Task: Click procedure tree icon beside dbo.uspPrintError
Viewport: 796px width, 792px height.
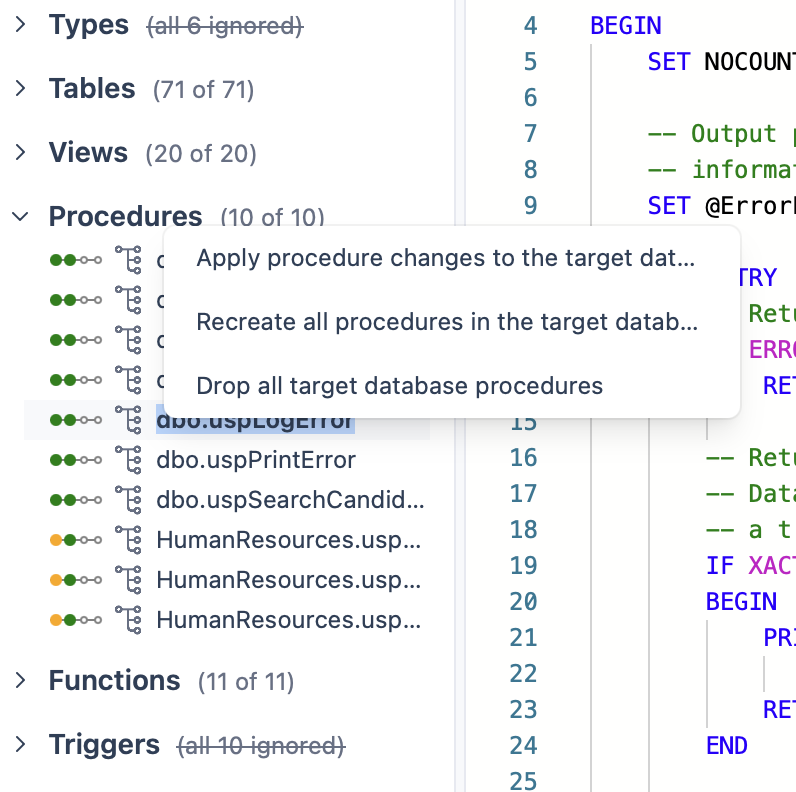Action: [x=128, y=460]
